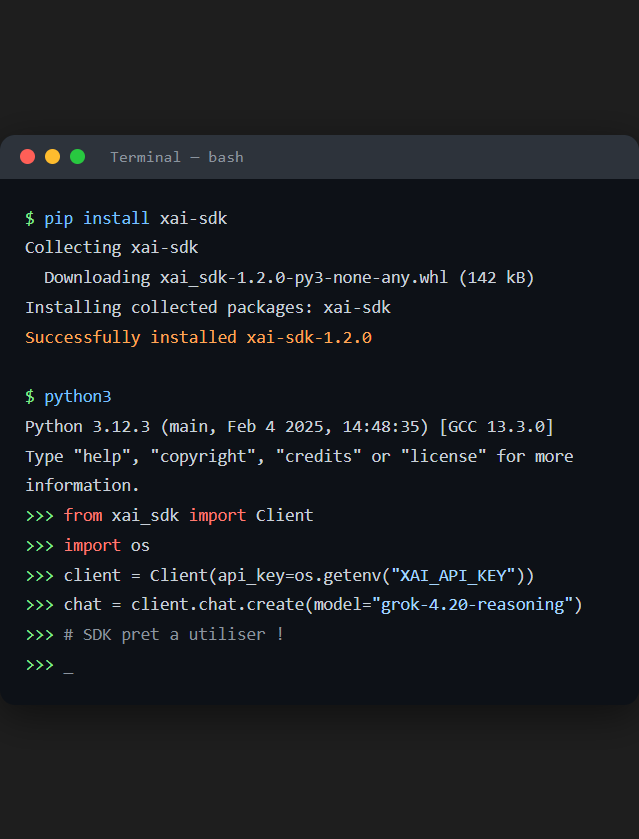639x839 pixels.
Task: Click the 'Collecting xai-sdk' output line
Action: (112, 248)
